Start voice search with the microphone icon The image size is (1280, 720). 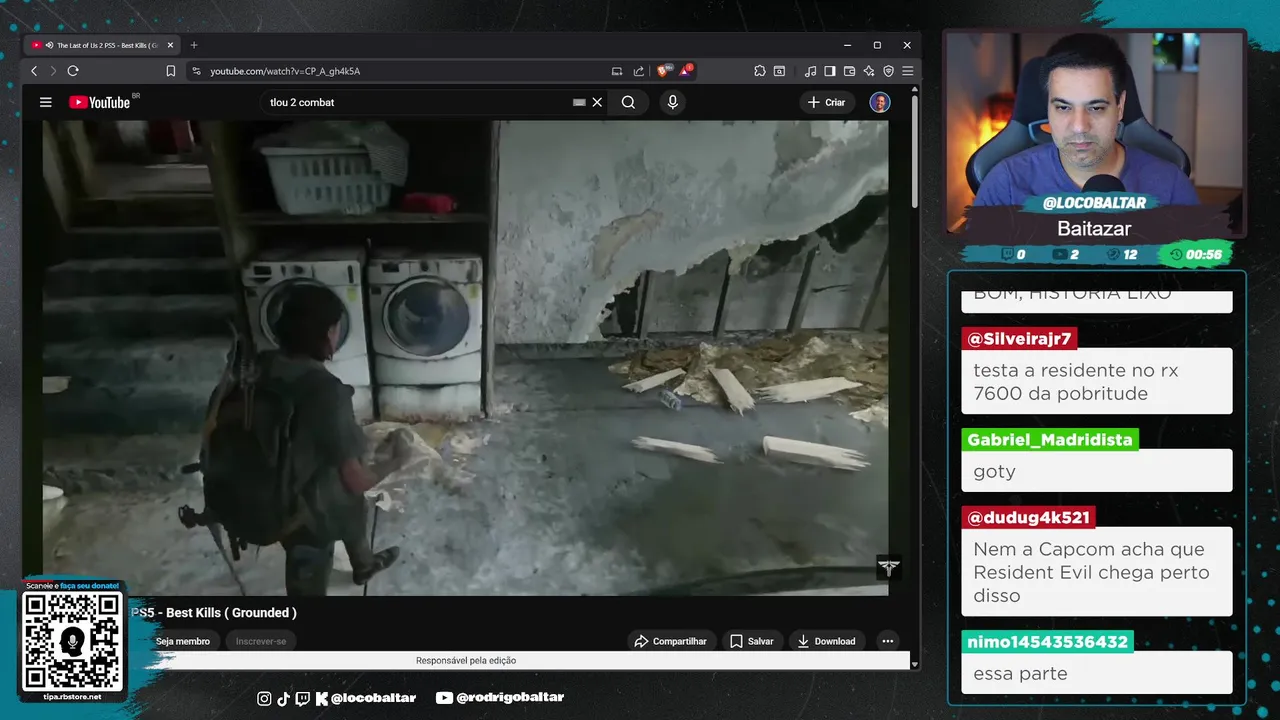pyautogui.click(x=672, y=102)
